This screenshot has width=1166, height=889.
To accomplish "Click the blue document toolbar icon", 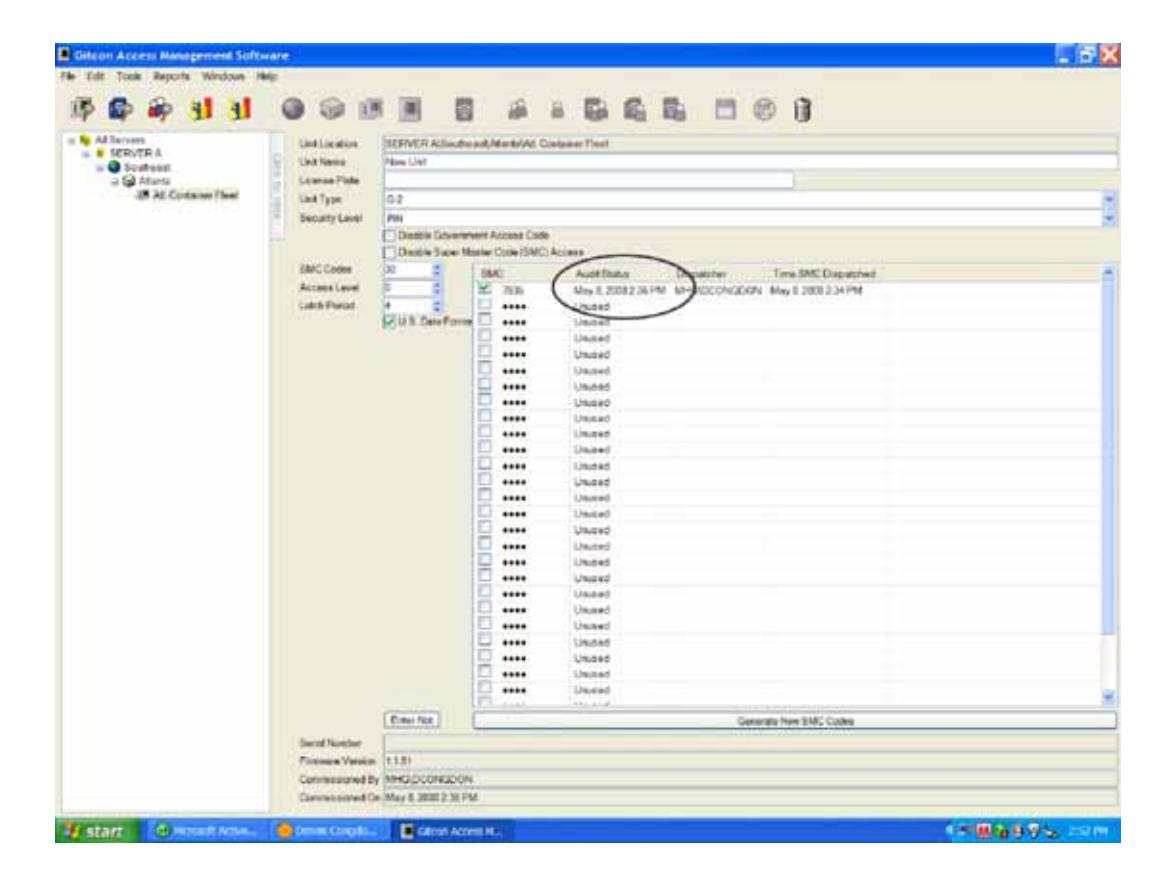I will [x=120, y=109].
